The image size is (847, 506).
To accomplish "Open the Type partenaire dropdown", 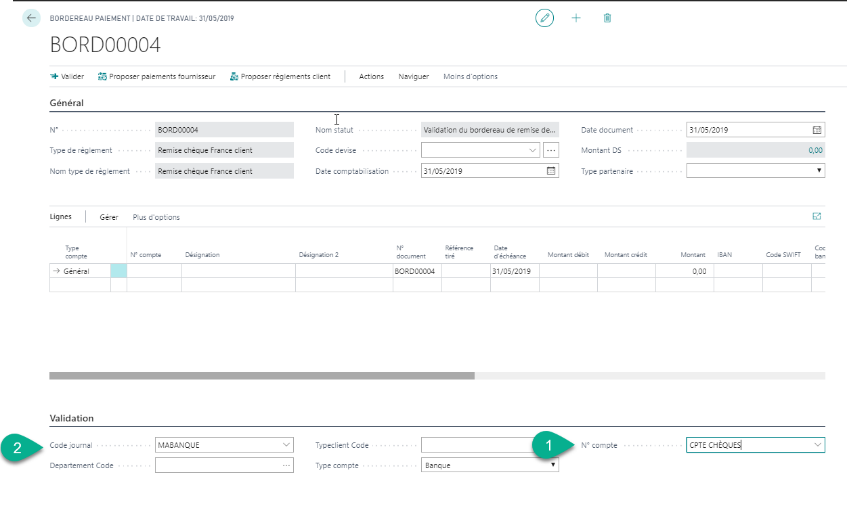I will pyautogui.click(x=819, y=171).
